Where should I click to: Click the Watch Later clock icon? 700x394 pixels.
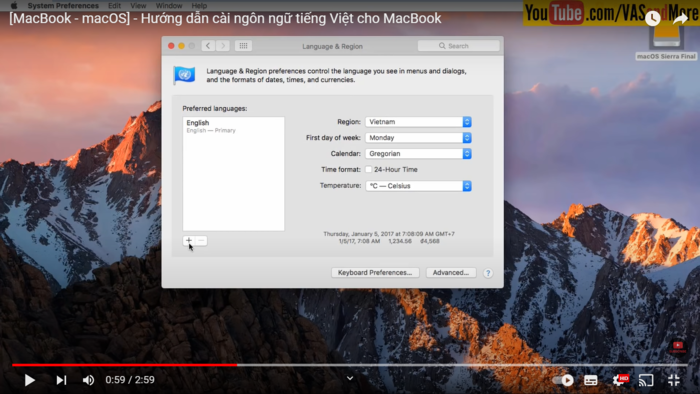tap(653, 18)
